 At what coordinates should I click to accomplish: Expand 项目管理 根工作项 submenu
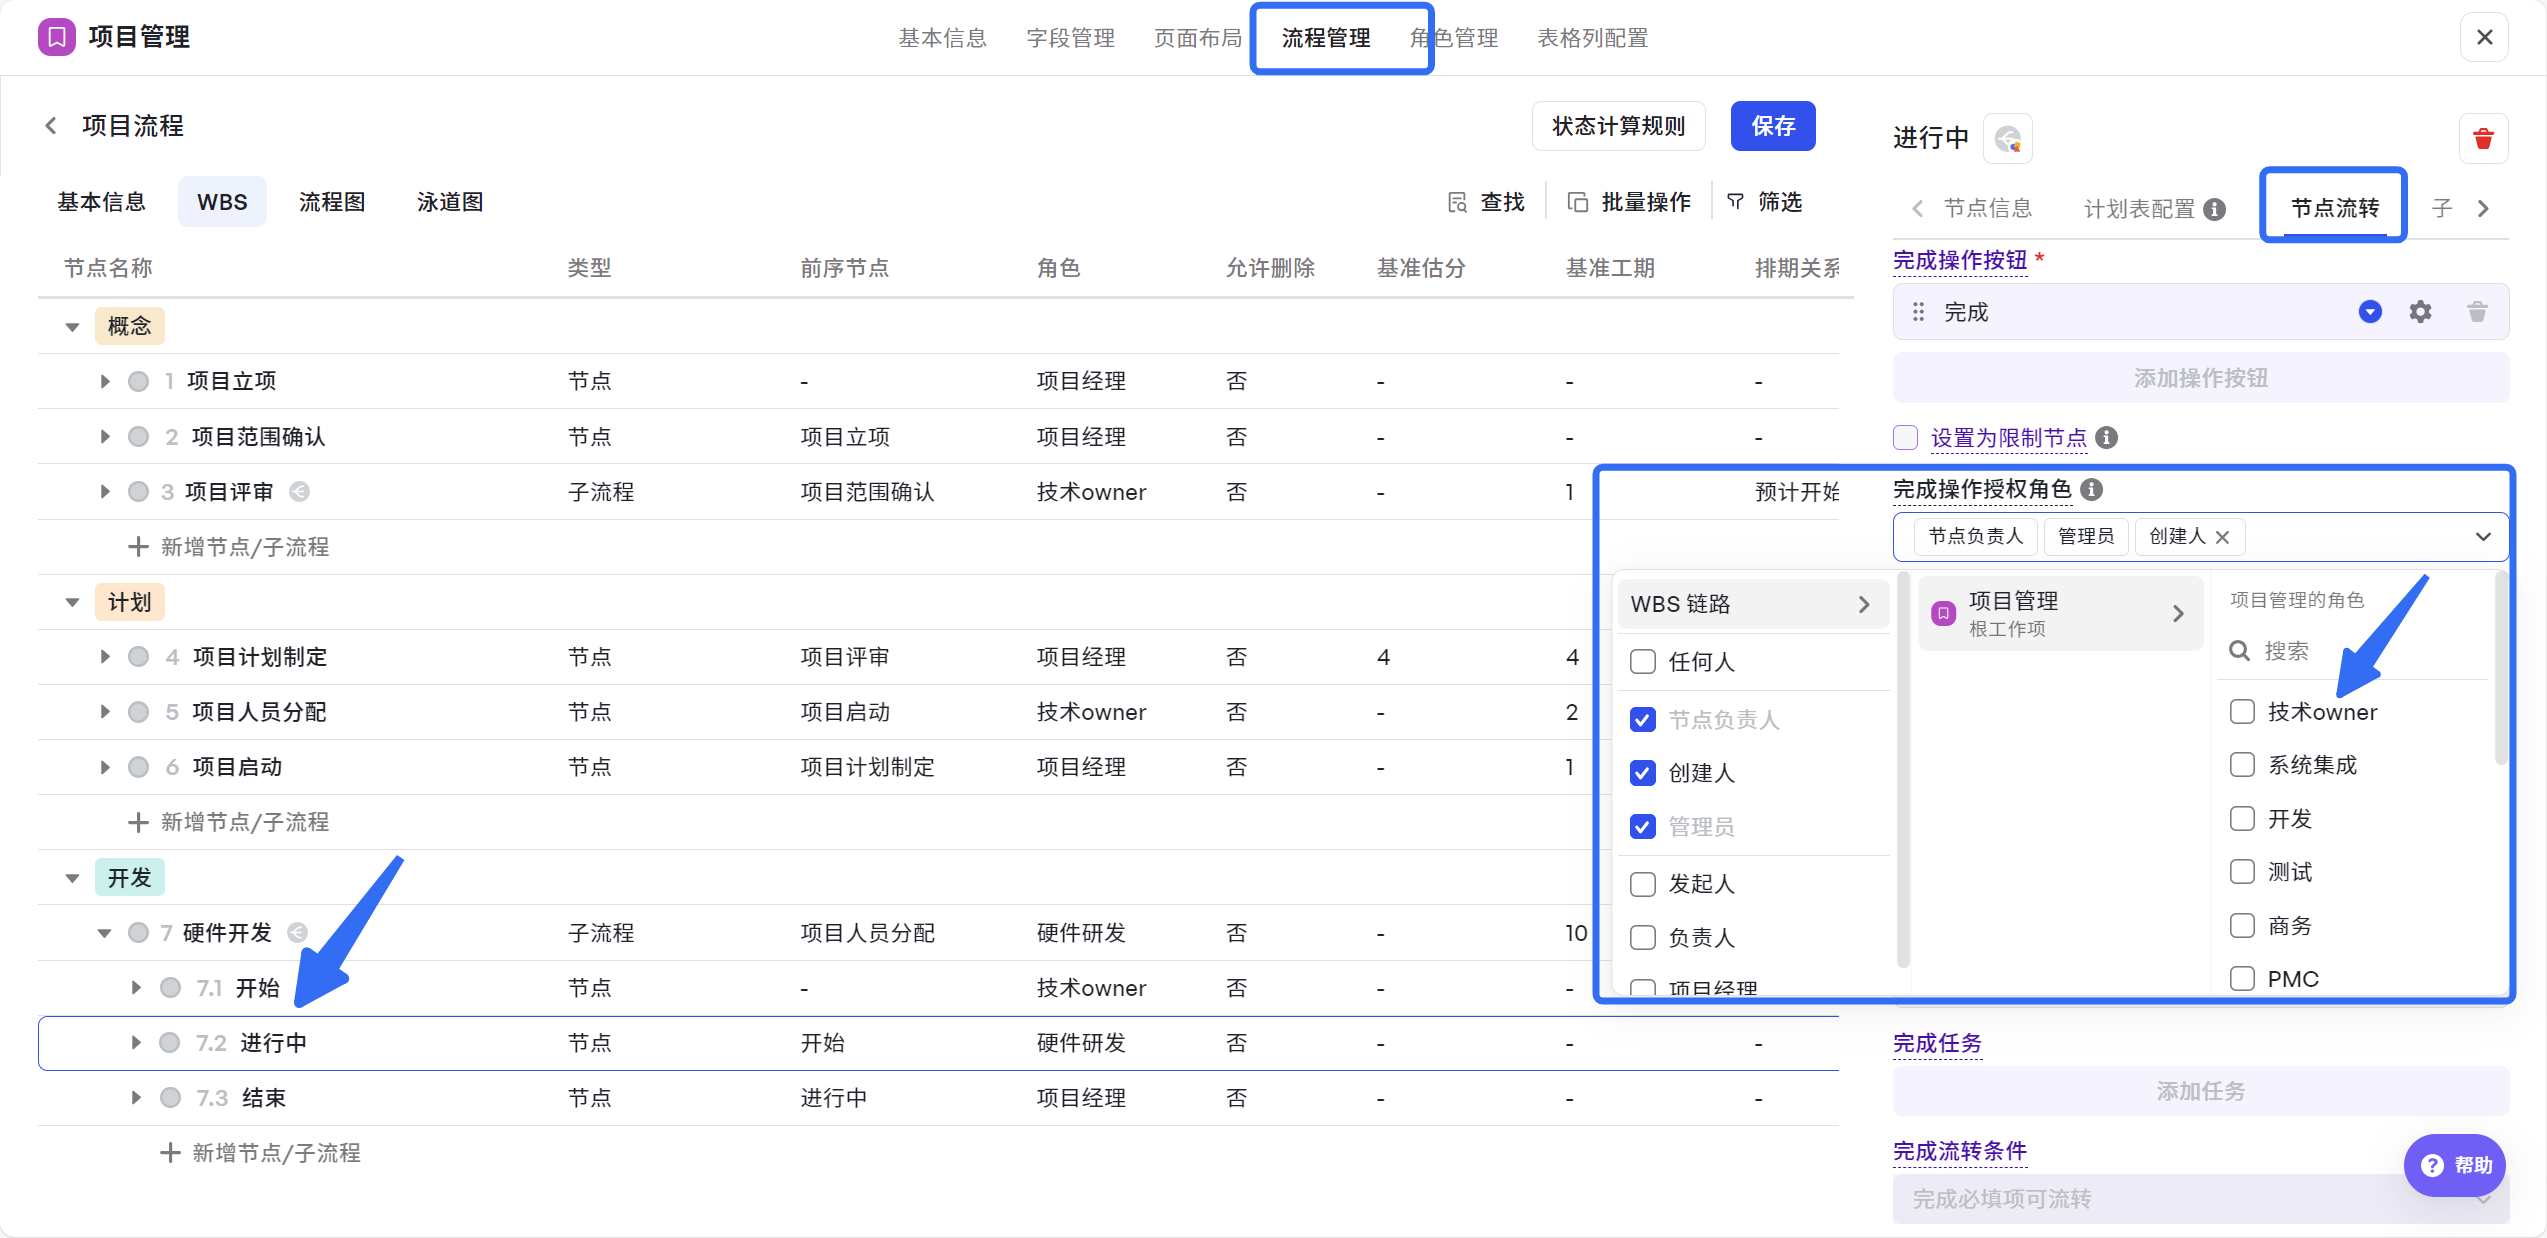tap(2061, 613)
